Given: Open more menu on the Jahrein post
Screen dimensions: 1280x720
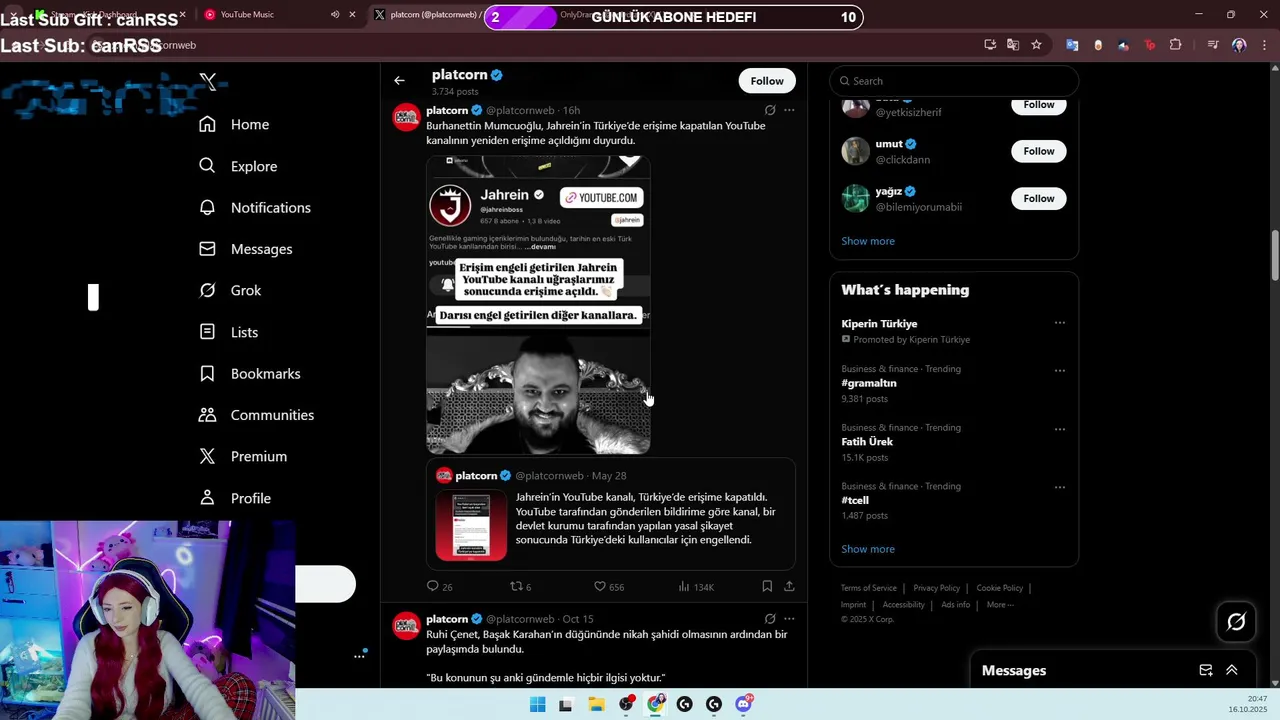Looking at the screenshot, I should pyautogui.click(x=789, y=110).
